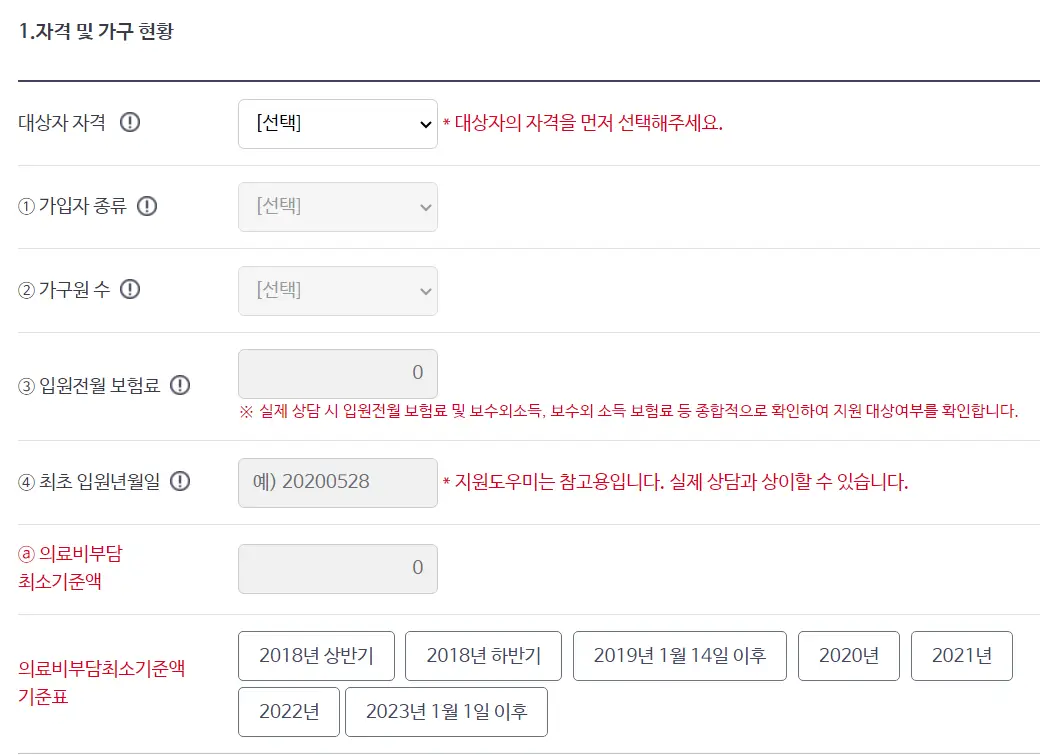Select the 2018년 하반기 button
The height and width of the screenshot is (755, 1040).
tap(483, 656)
